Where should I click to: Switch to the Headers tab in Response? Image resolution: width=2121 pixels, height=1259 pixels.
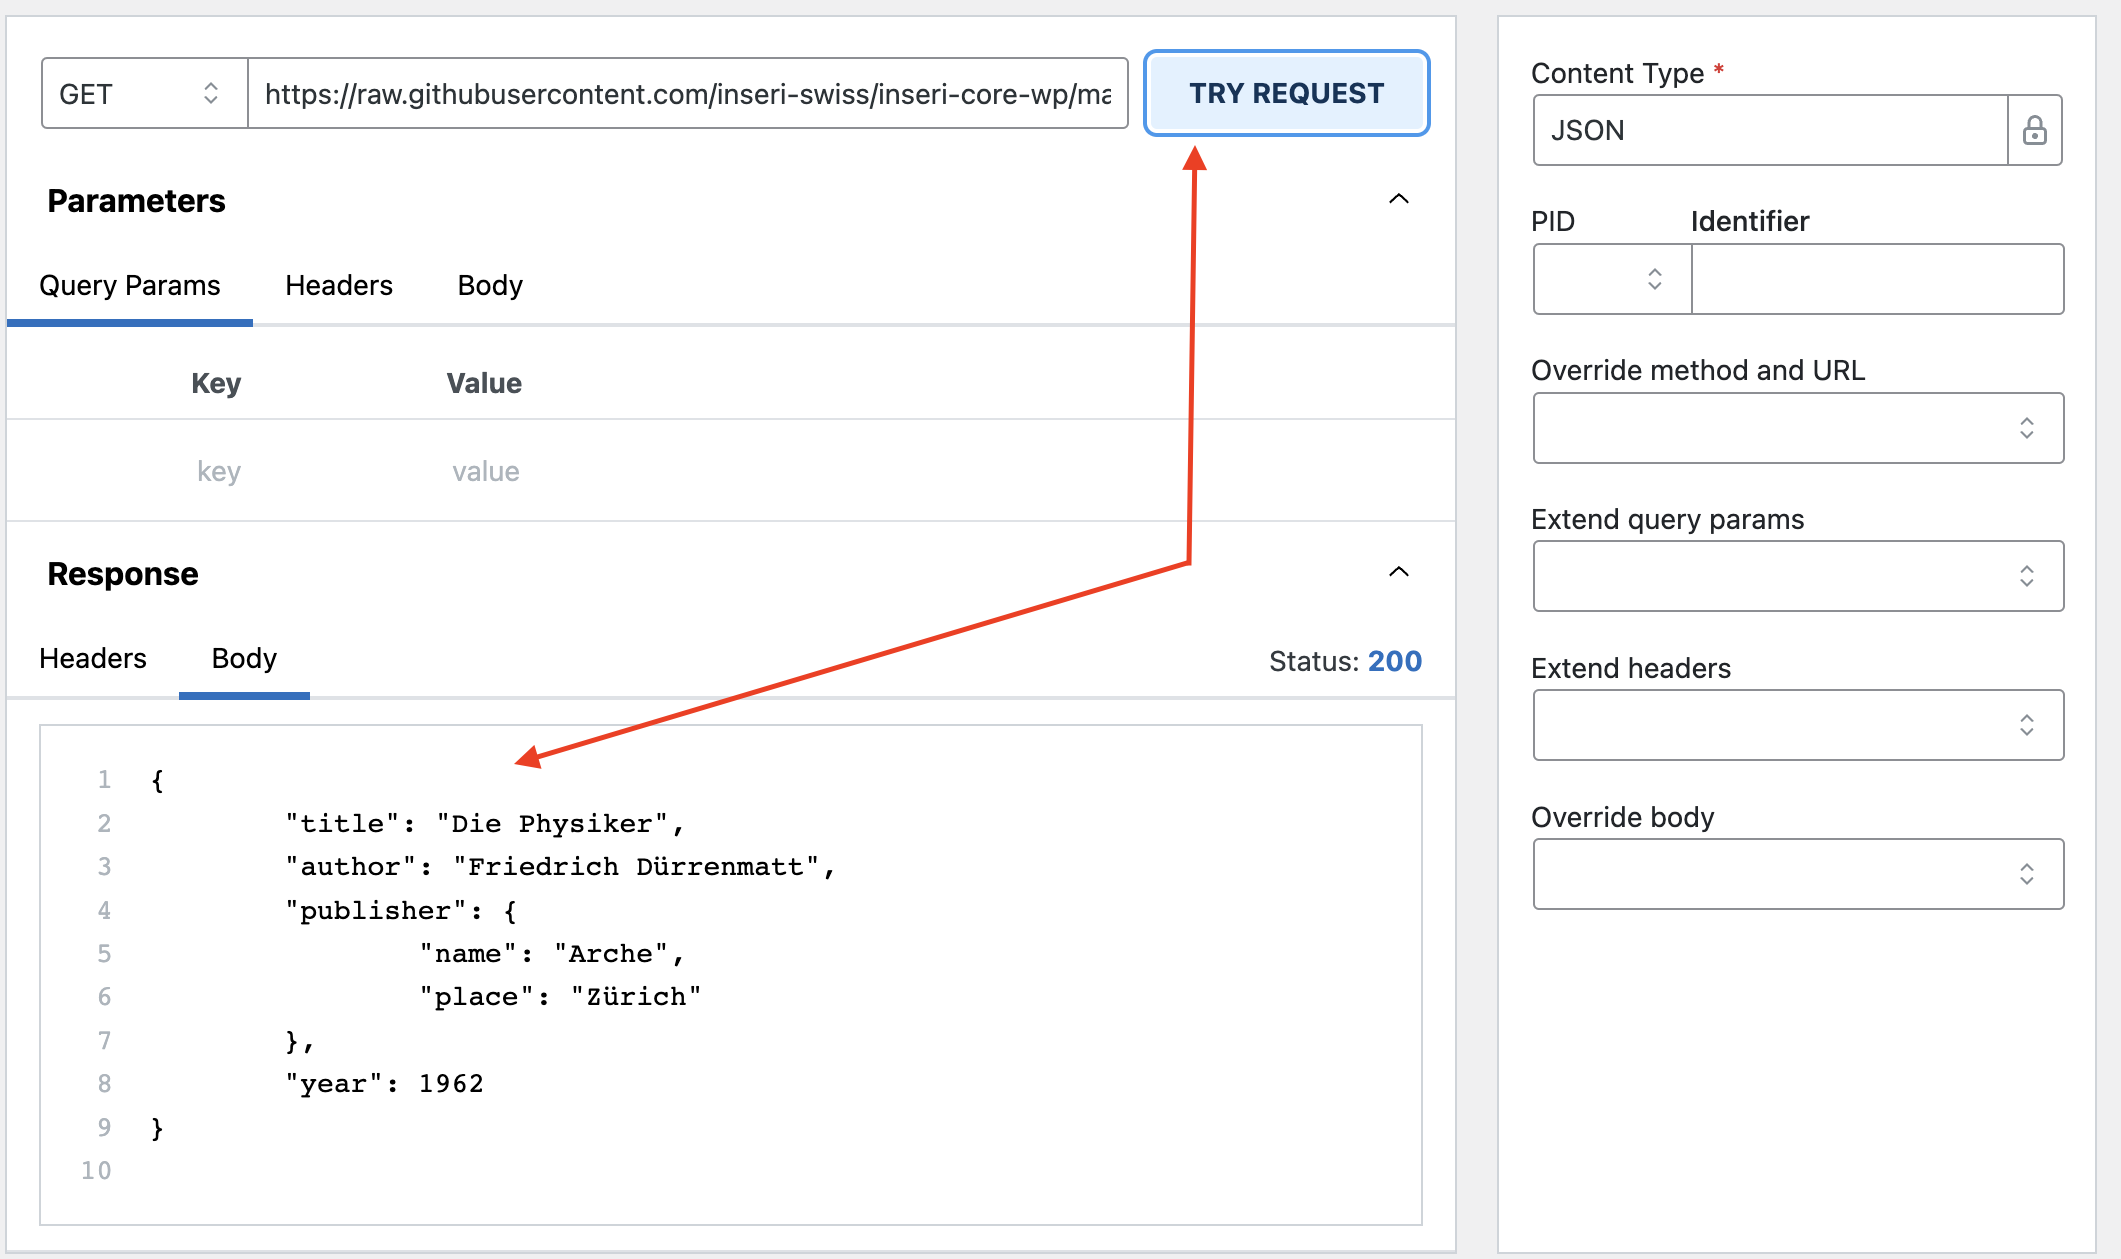pos(93,658)
